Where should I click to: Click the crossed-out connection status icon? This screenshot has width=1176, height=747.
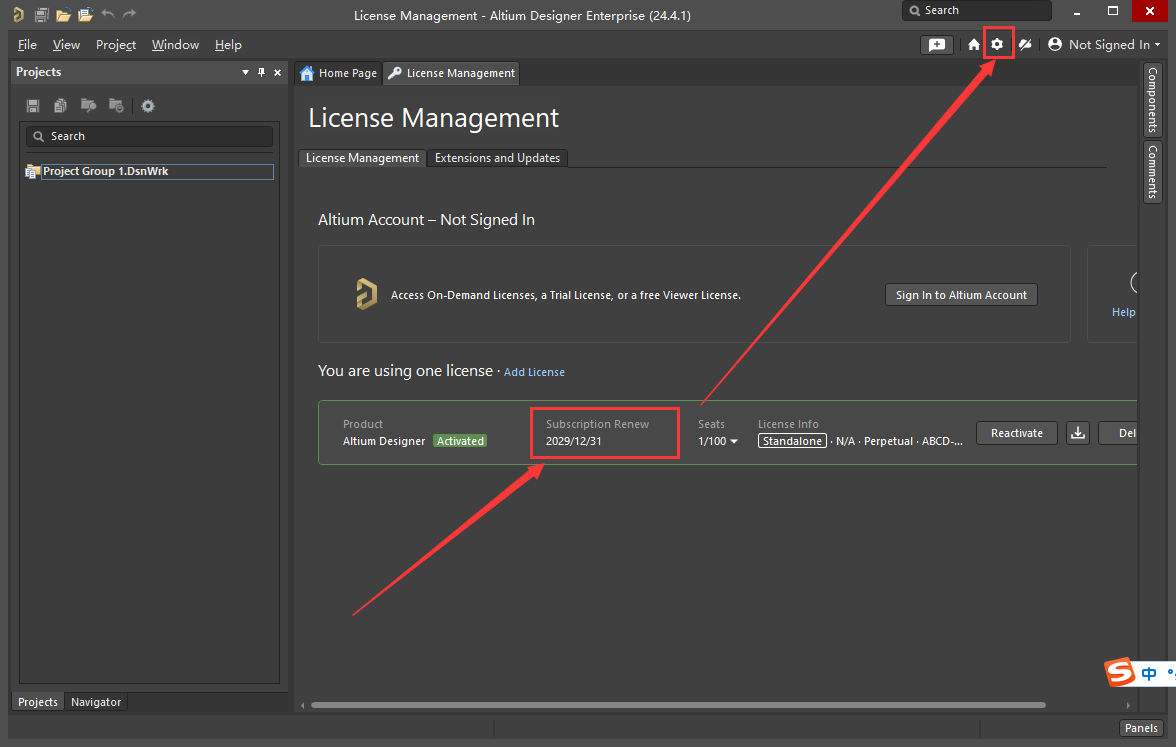(1025, 45)
